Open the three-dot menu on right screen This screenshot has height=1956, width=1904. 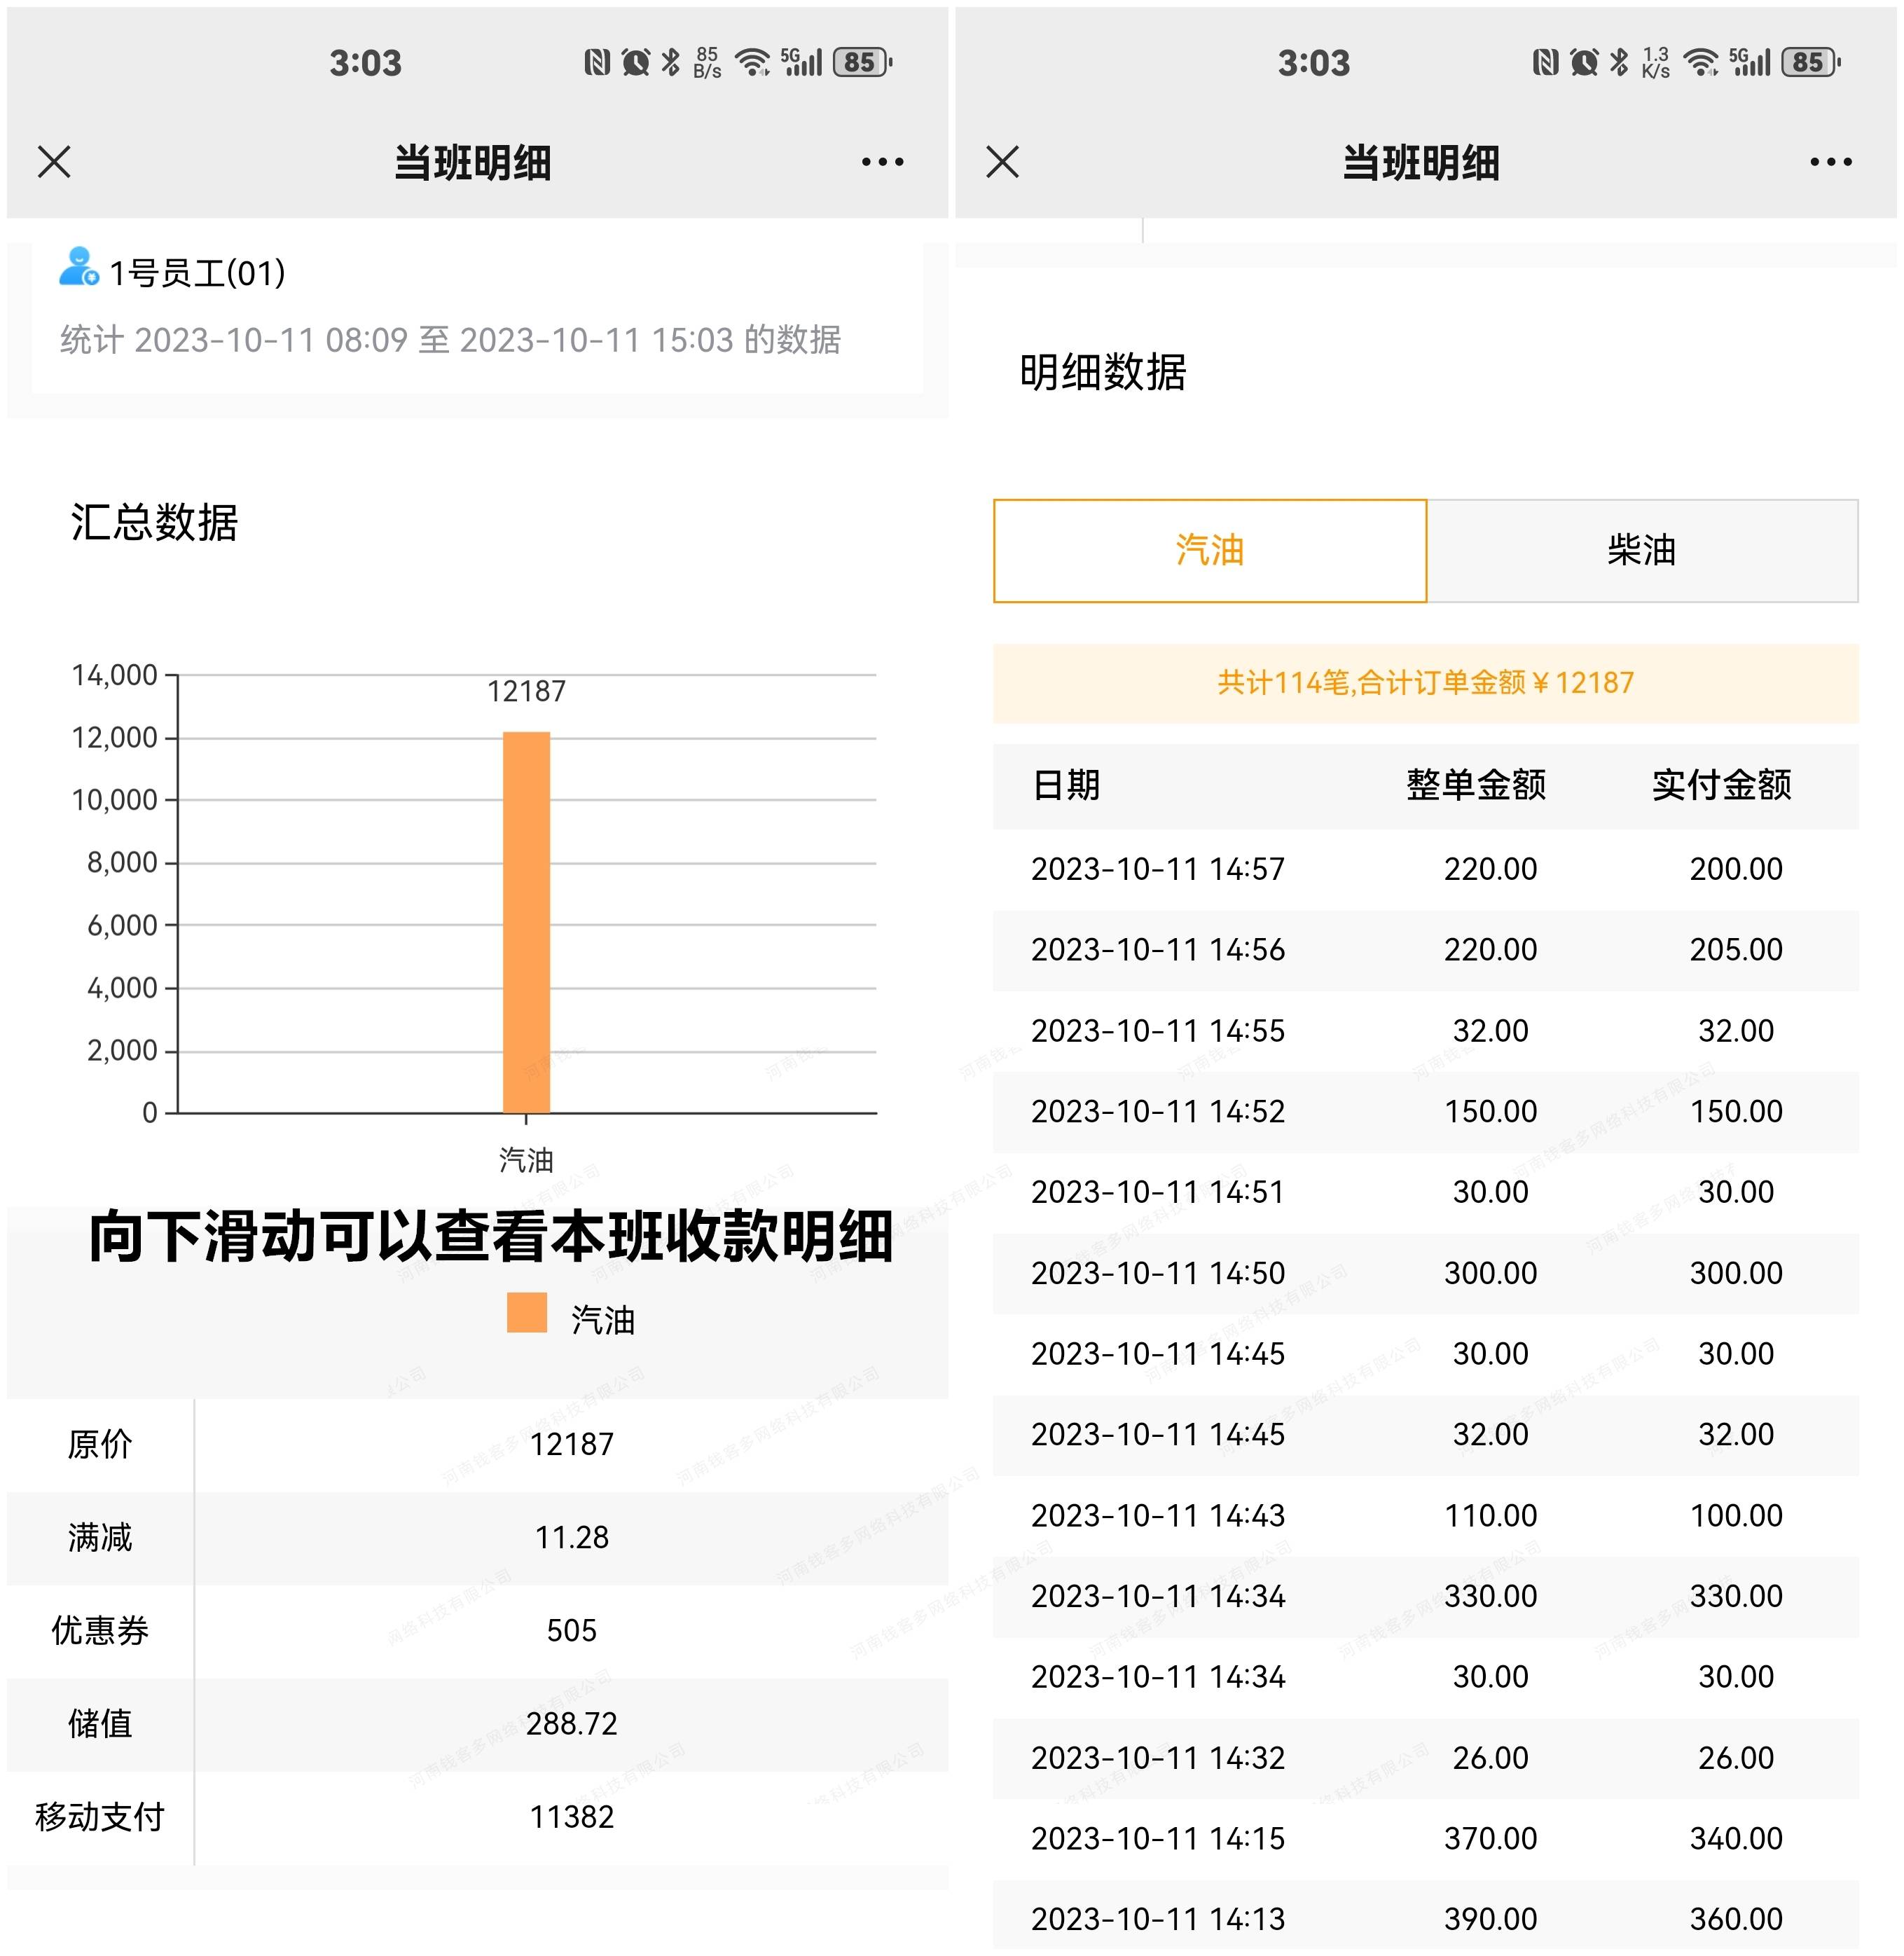(x=1830, y=162)
